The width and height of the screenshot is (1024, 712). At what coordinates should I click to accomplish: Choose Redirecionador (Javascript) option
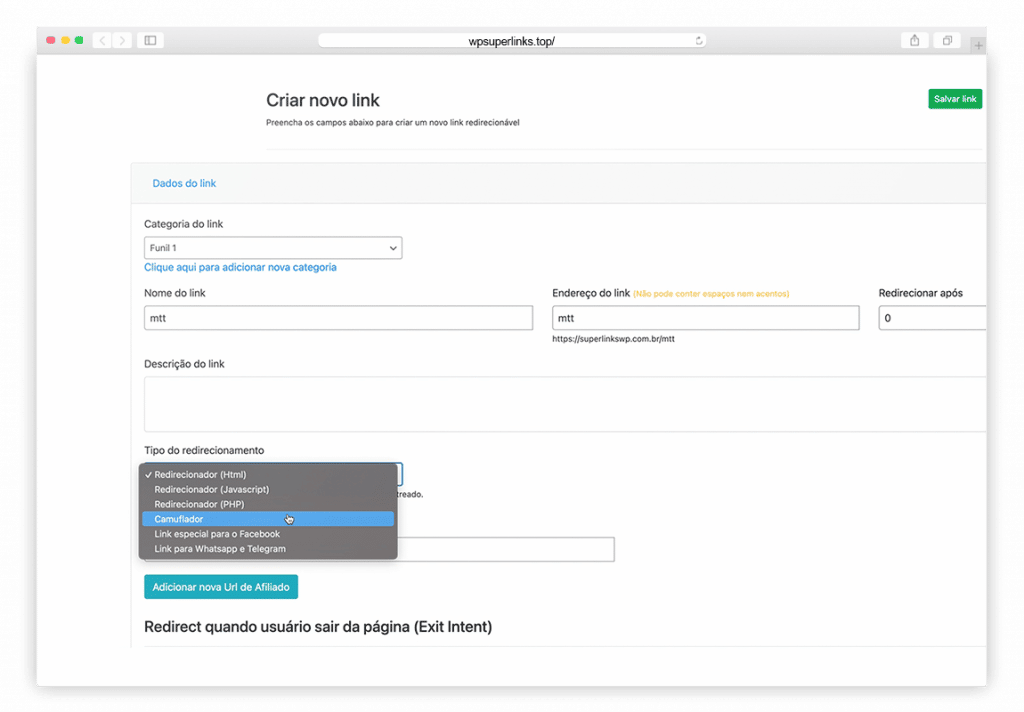[x=267, y=490]
